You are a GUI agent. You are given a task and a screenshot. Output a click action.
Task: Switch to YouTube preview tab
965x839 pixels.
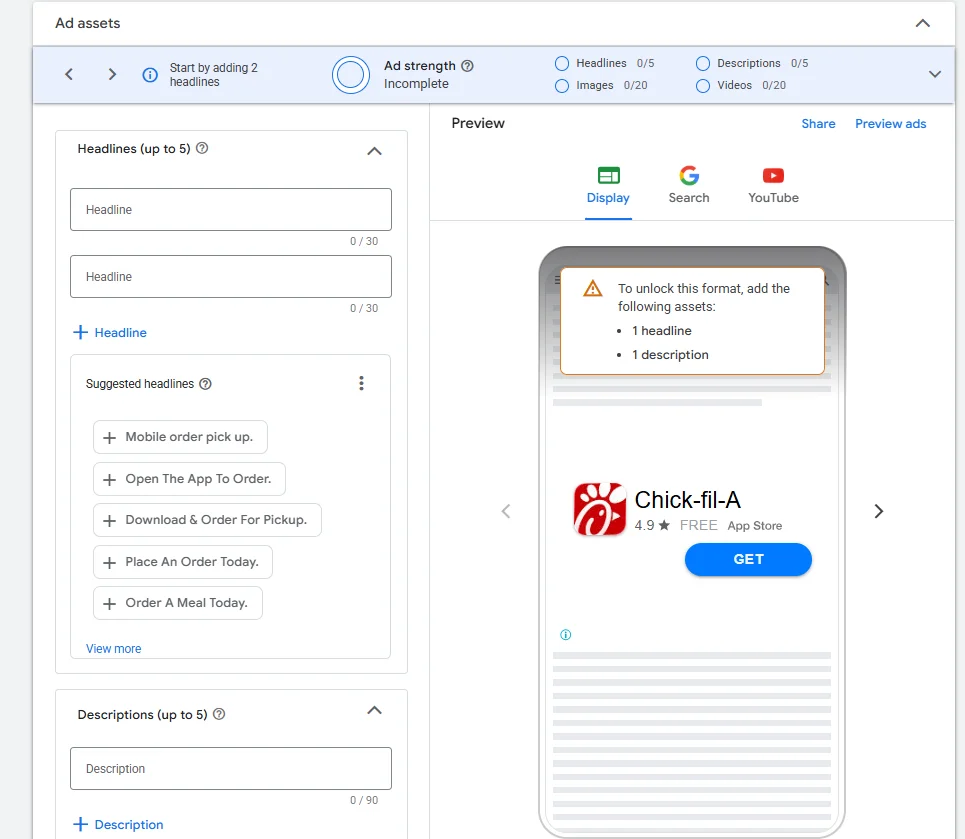click(x=773, y=186)
